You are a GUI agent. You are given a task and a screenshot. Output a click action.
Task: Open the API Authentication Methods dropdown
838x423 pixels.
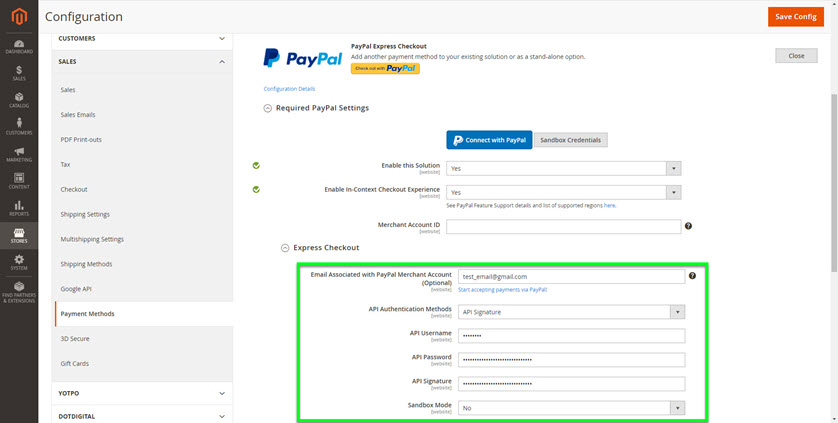[x=571, y=312]
